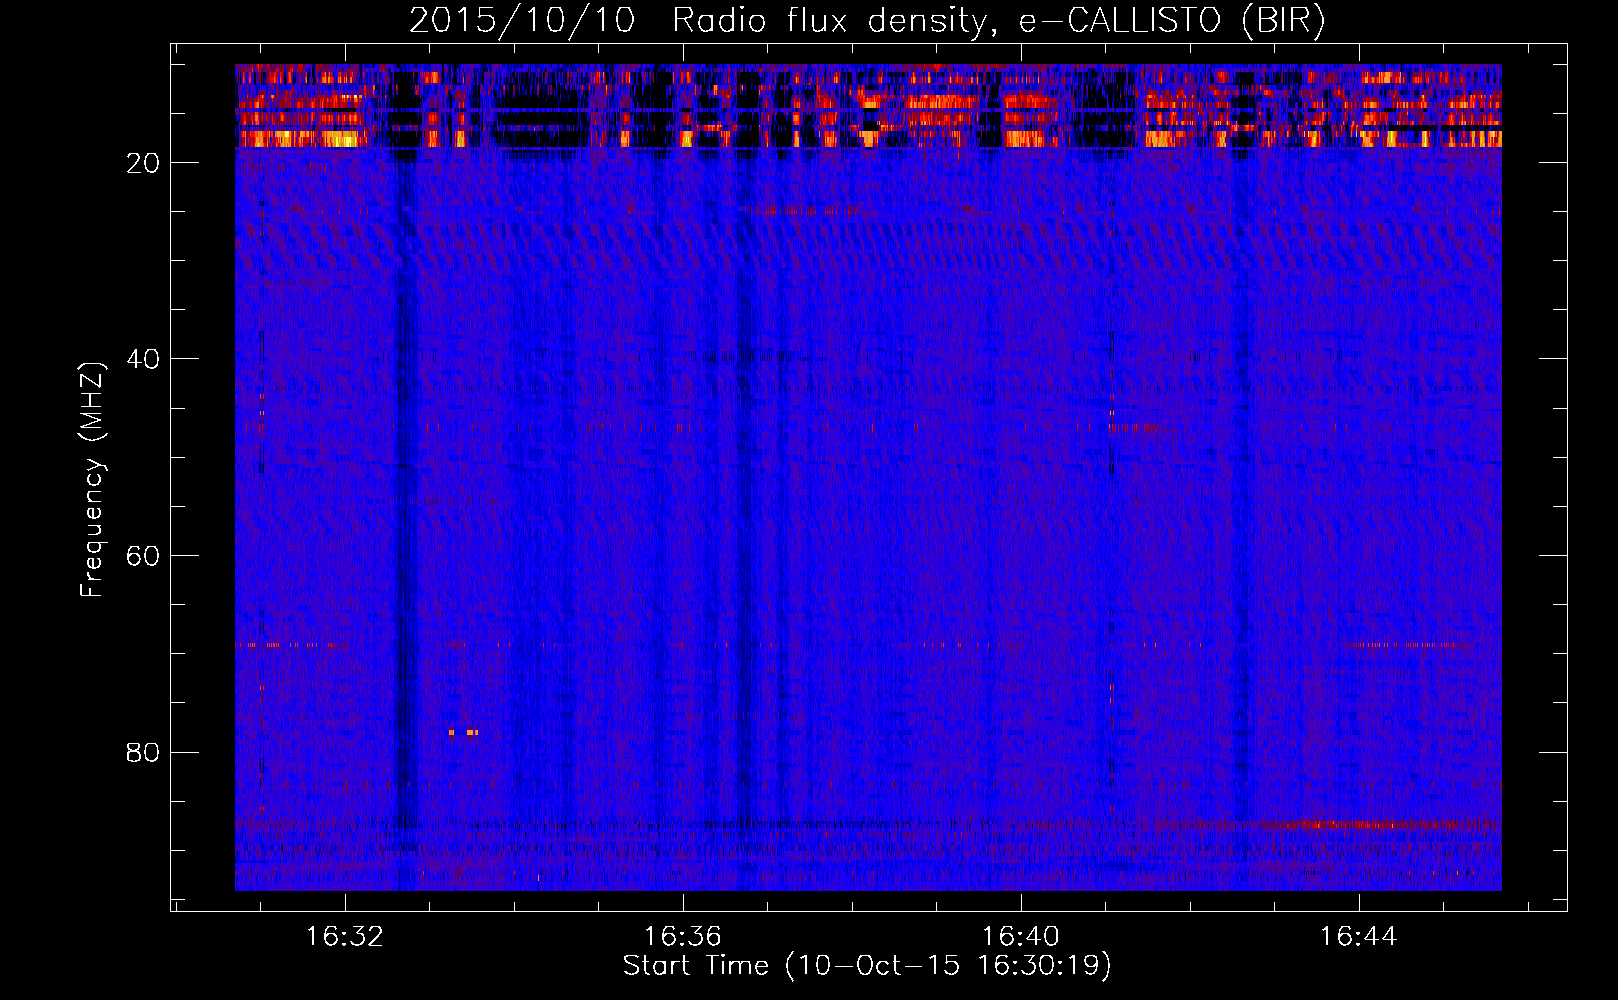Click the 60 MHz frequency tick label

pos(144,556)
